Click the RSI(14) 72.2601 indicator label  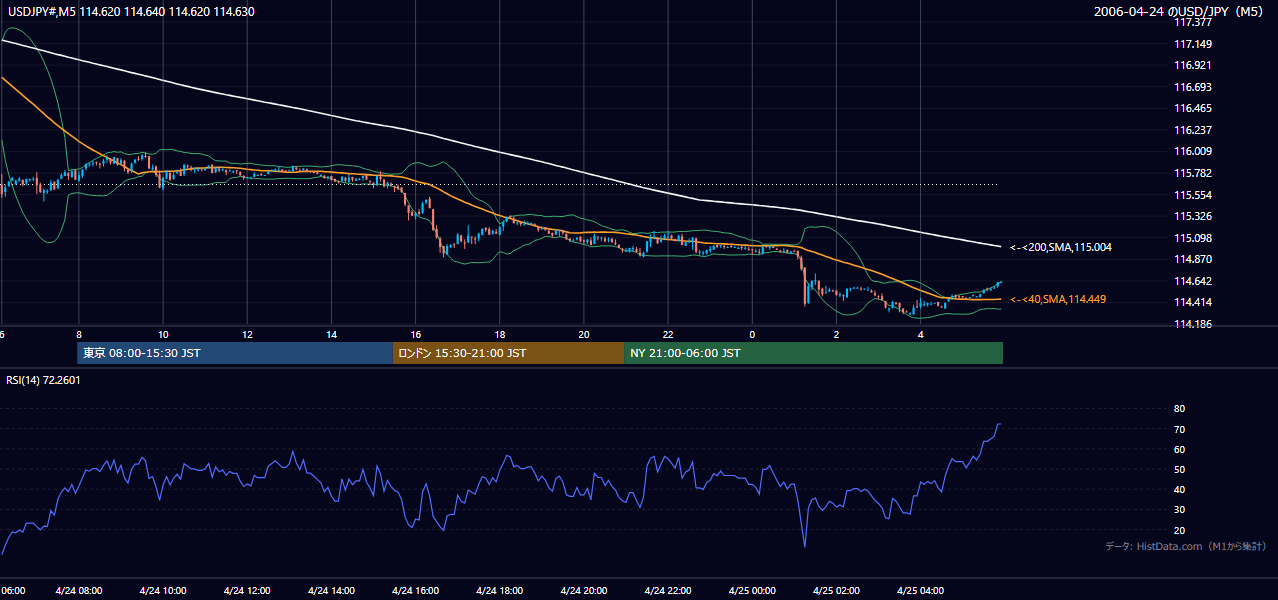click(x=41, y=380)
